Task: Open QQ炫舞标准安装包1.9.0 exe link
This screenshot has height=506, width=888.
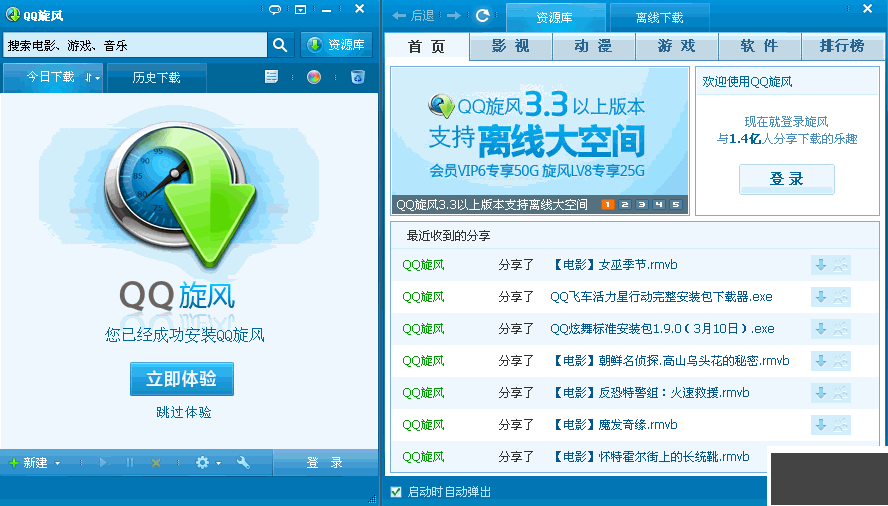Action: [x=663, y=329]
